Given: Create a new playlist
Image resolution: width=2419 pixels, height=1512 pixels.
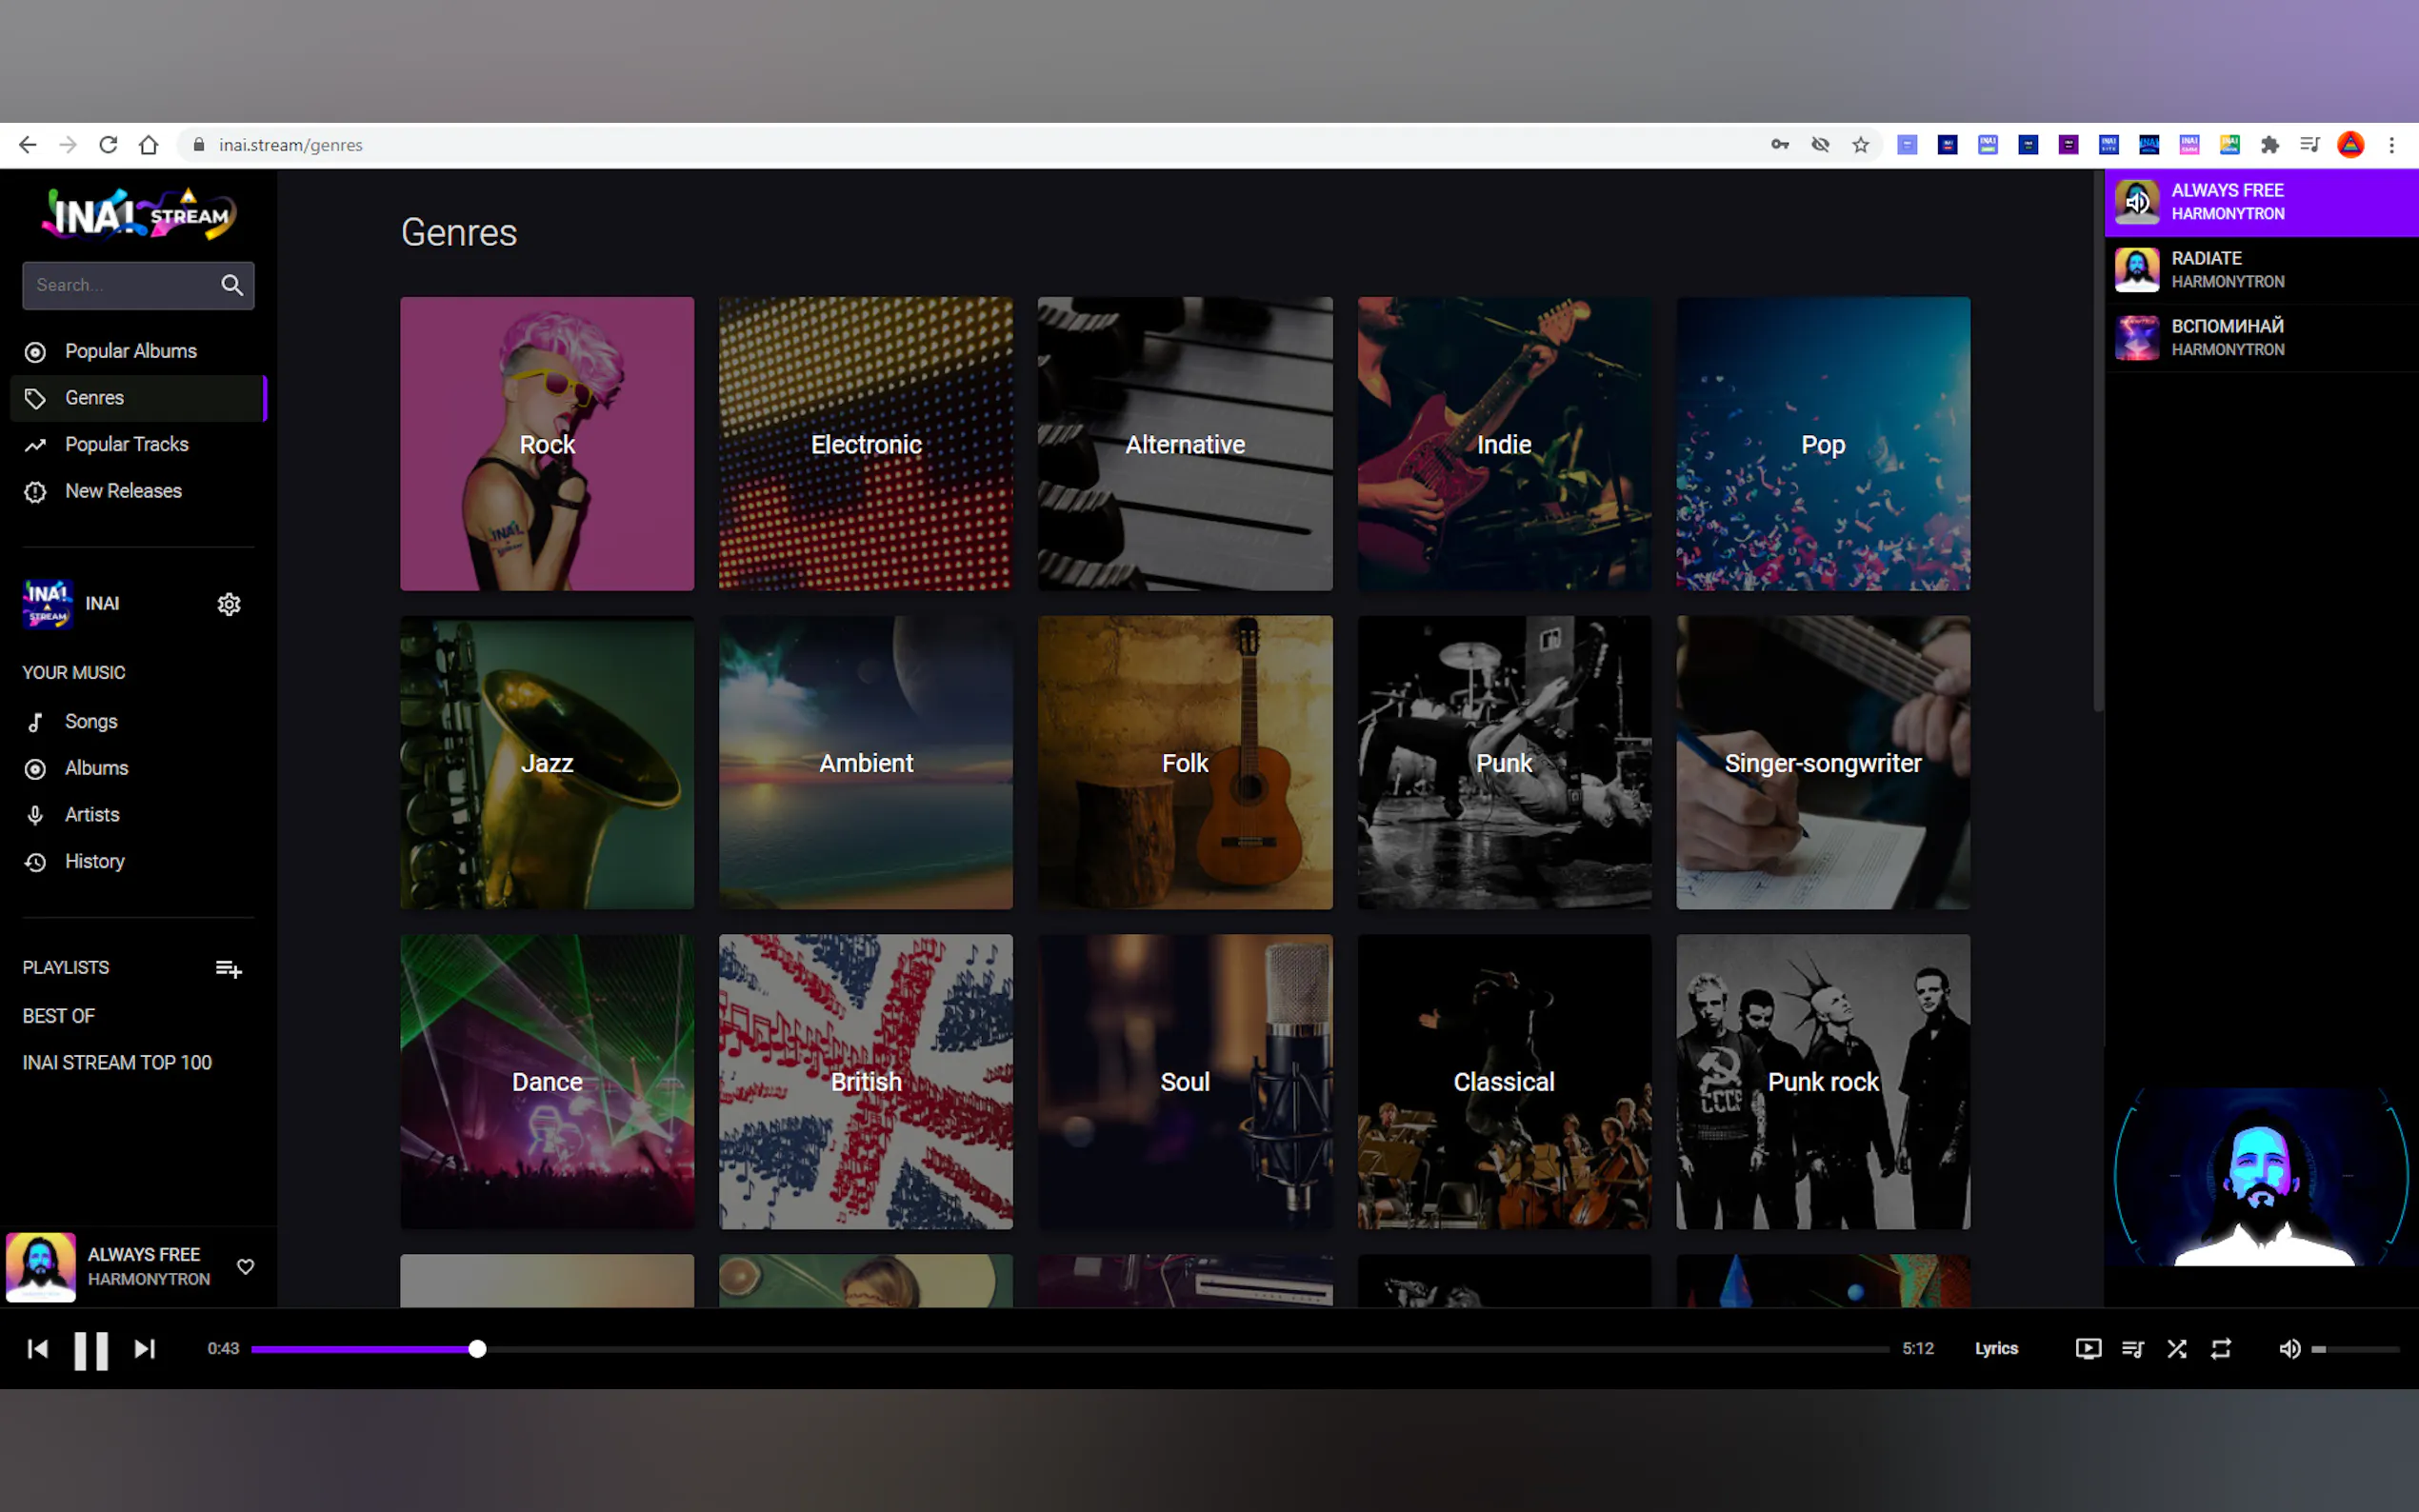Looking at the screenshot, I should pyautogui.click(x=229, y=968).
